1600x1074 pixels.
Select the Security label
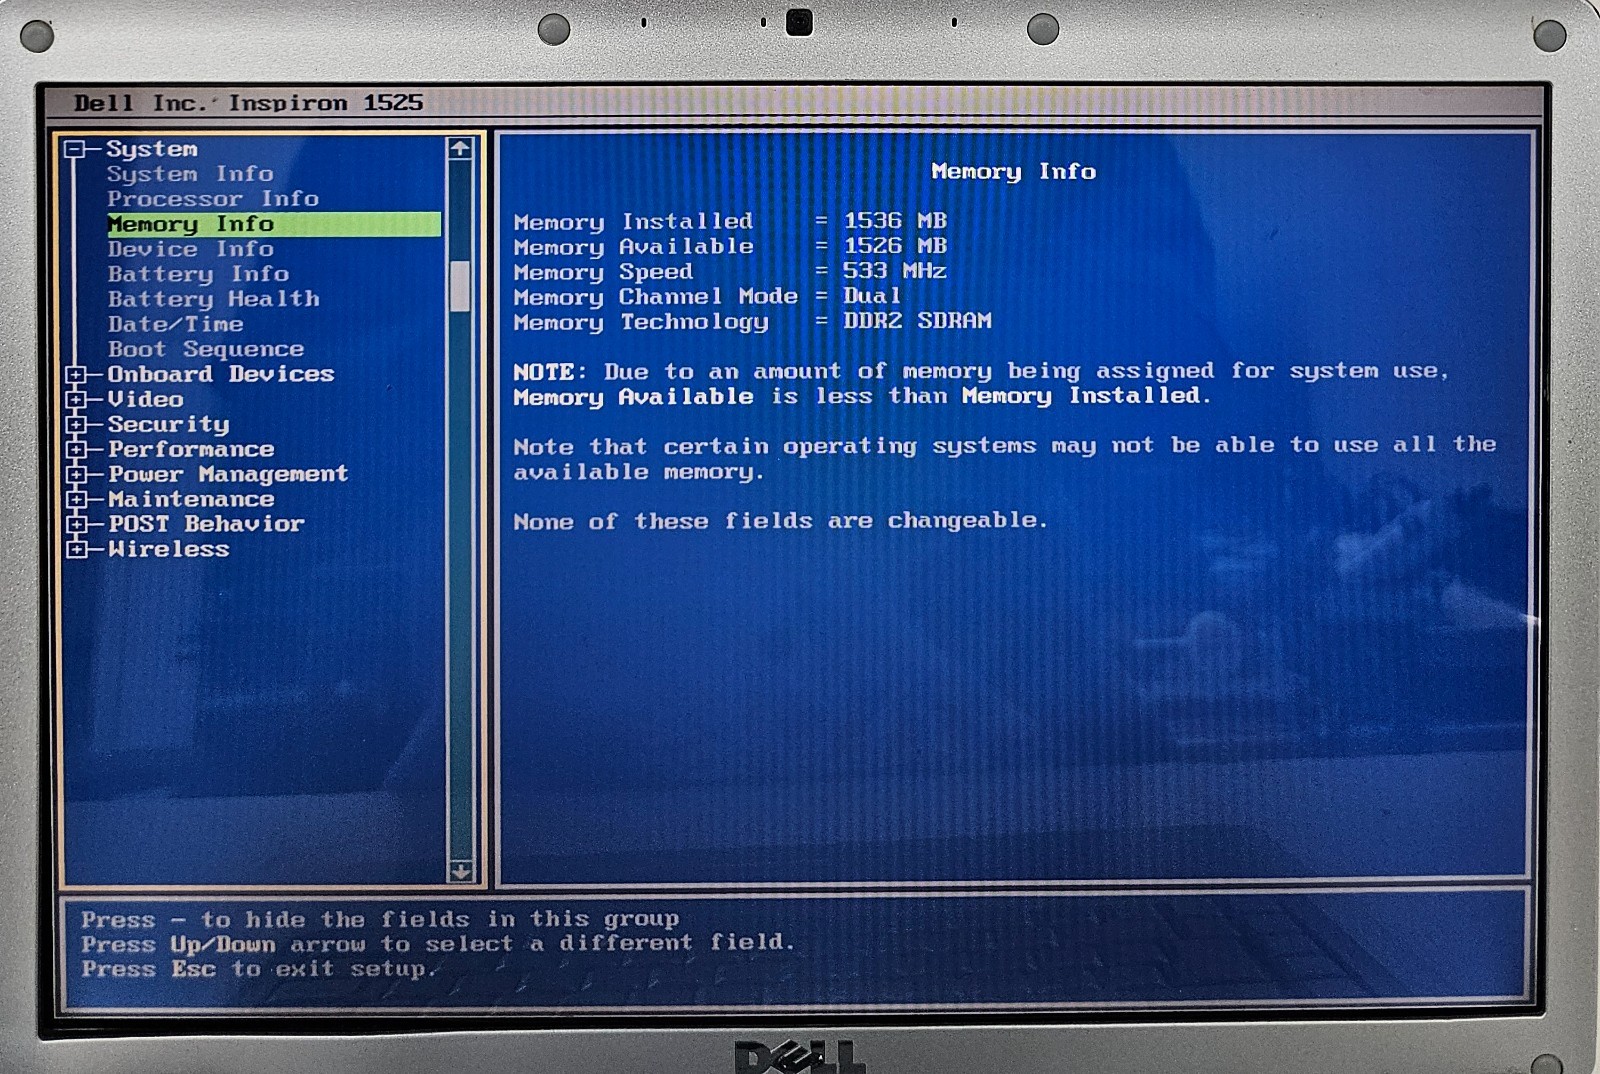tap(168, 425)
